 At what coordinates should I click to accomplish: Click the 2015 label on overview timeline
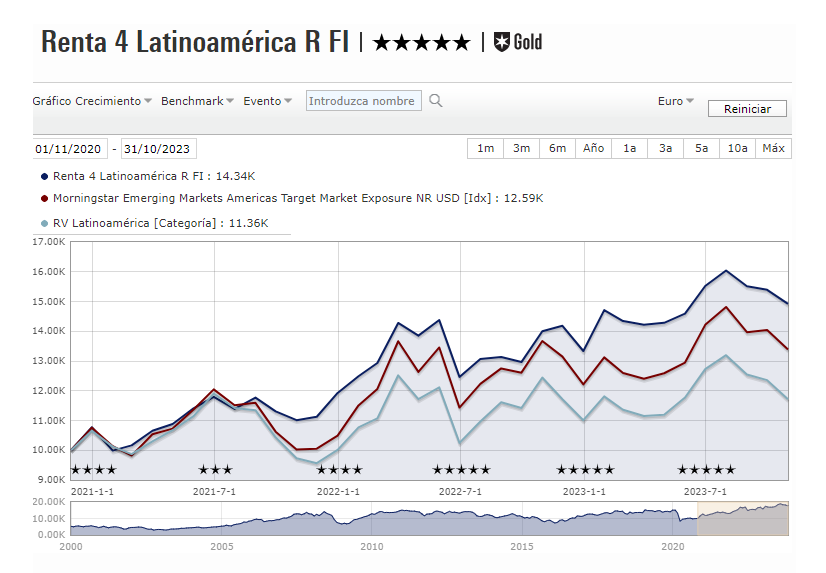522,547
